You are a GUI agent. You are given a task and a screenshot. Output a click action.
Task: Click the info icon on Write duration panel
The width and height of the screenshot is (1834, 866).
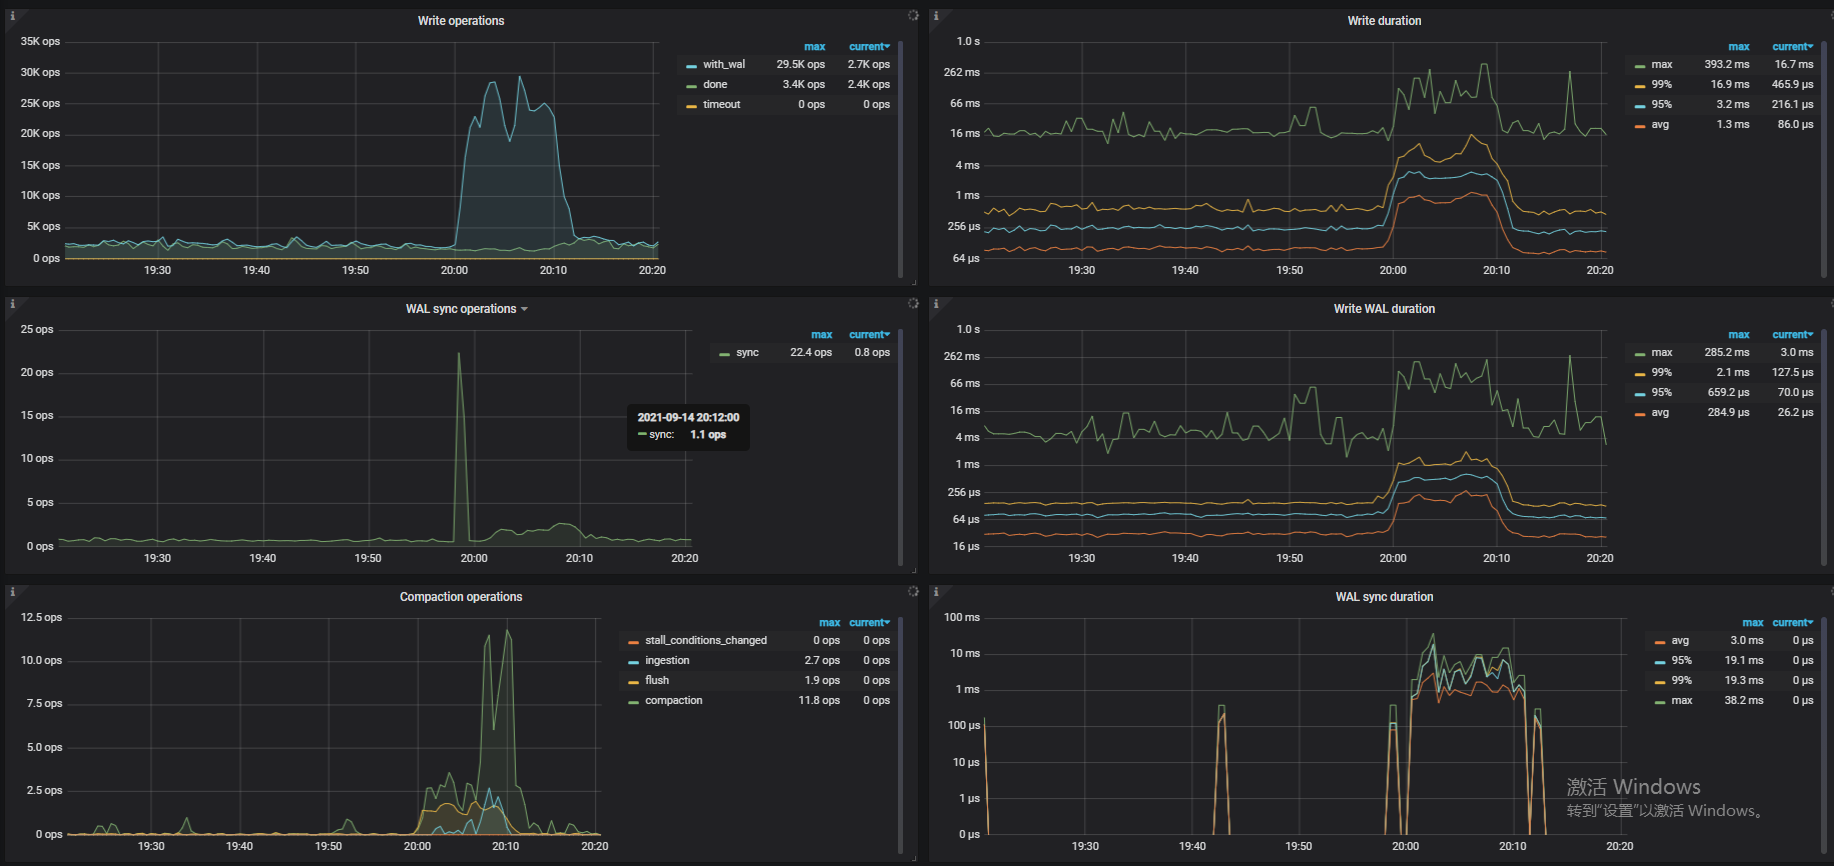point(936,16)
